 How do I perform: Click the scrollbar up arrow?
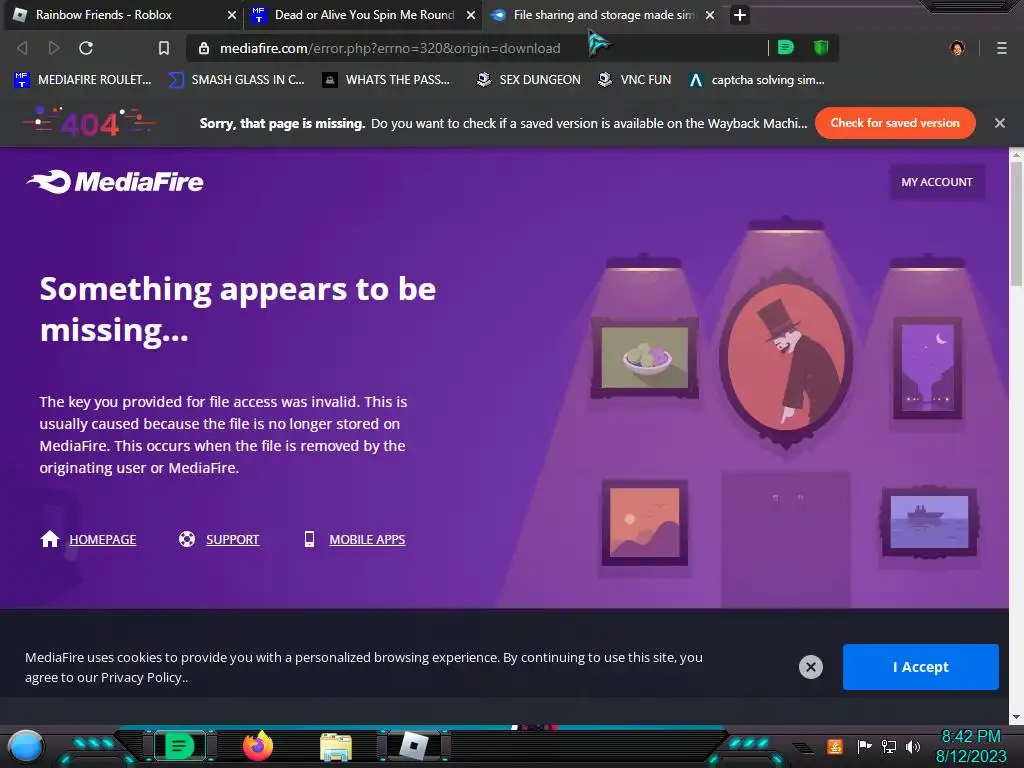tap(1016, 155)
